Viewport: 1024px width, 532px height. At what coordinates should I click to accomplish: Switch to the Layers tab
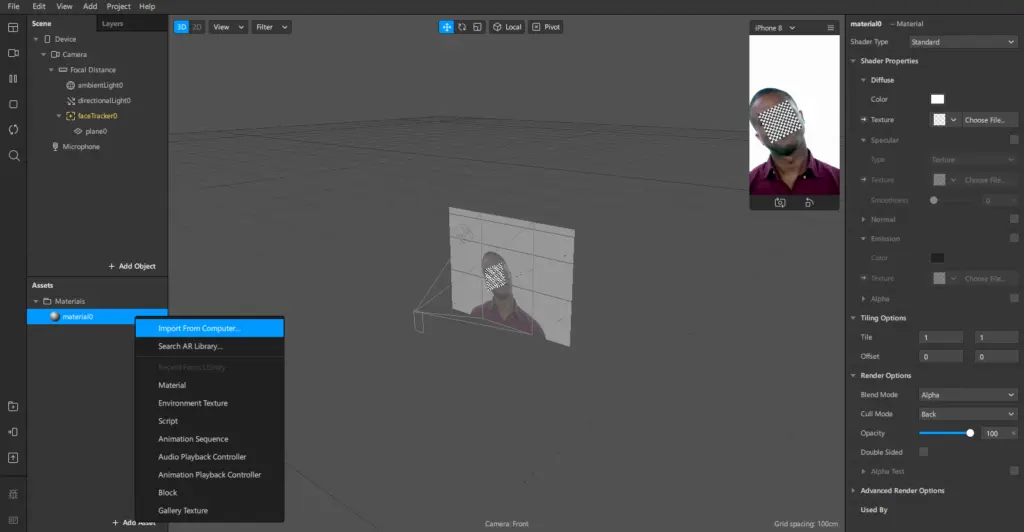tap(113, 23)
